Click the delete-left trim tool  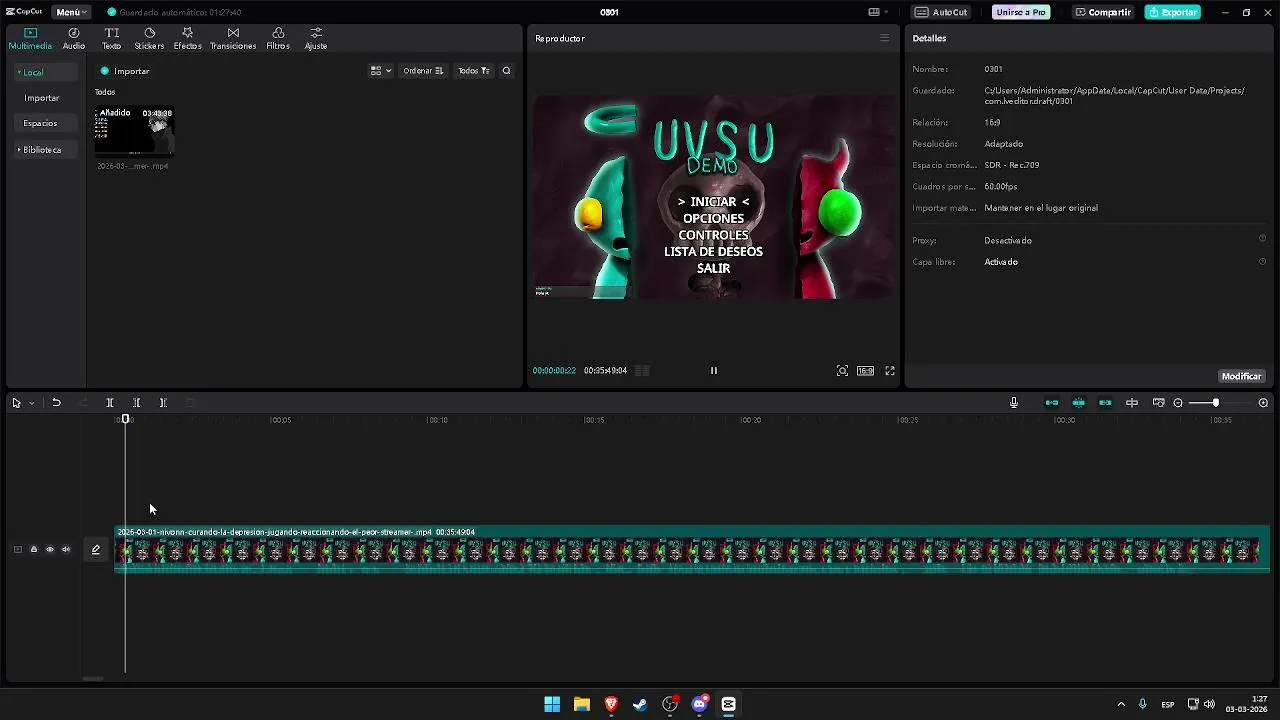[137, 403]
